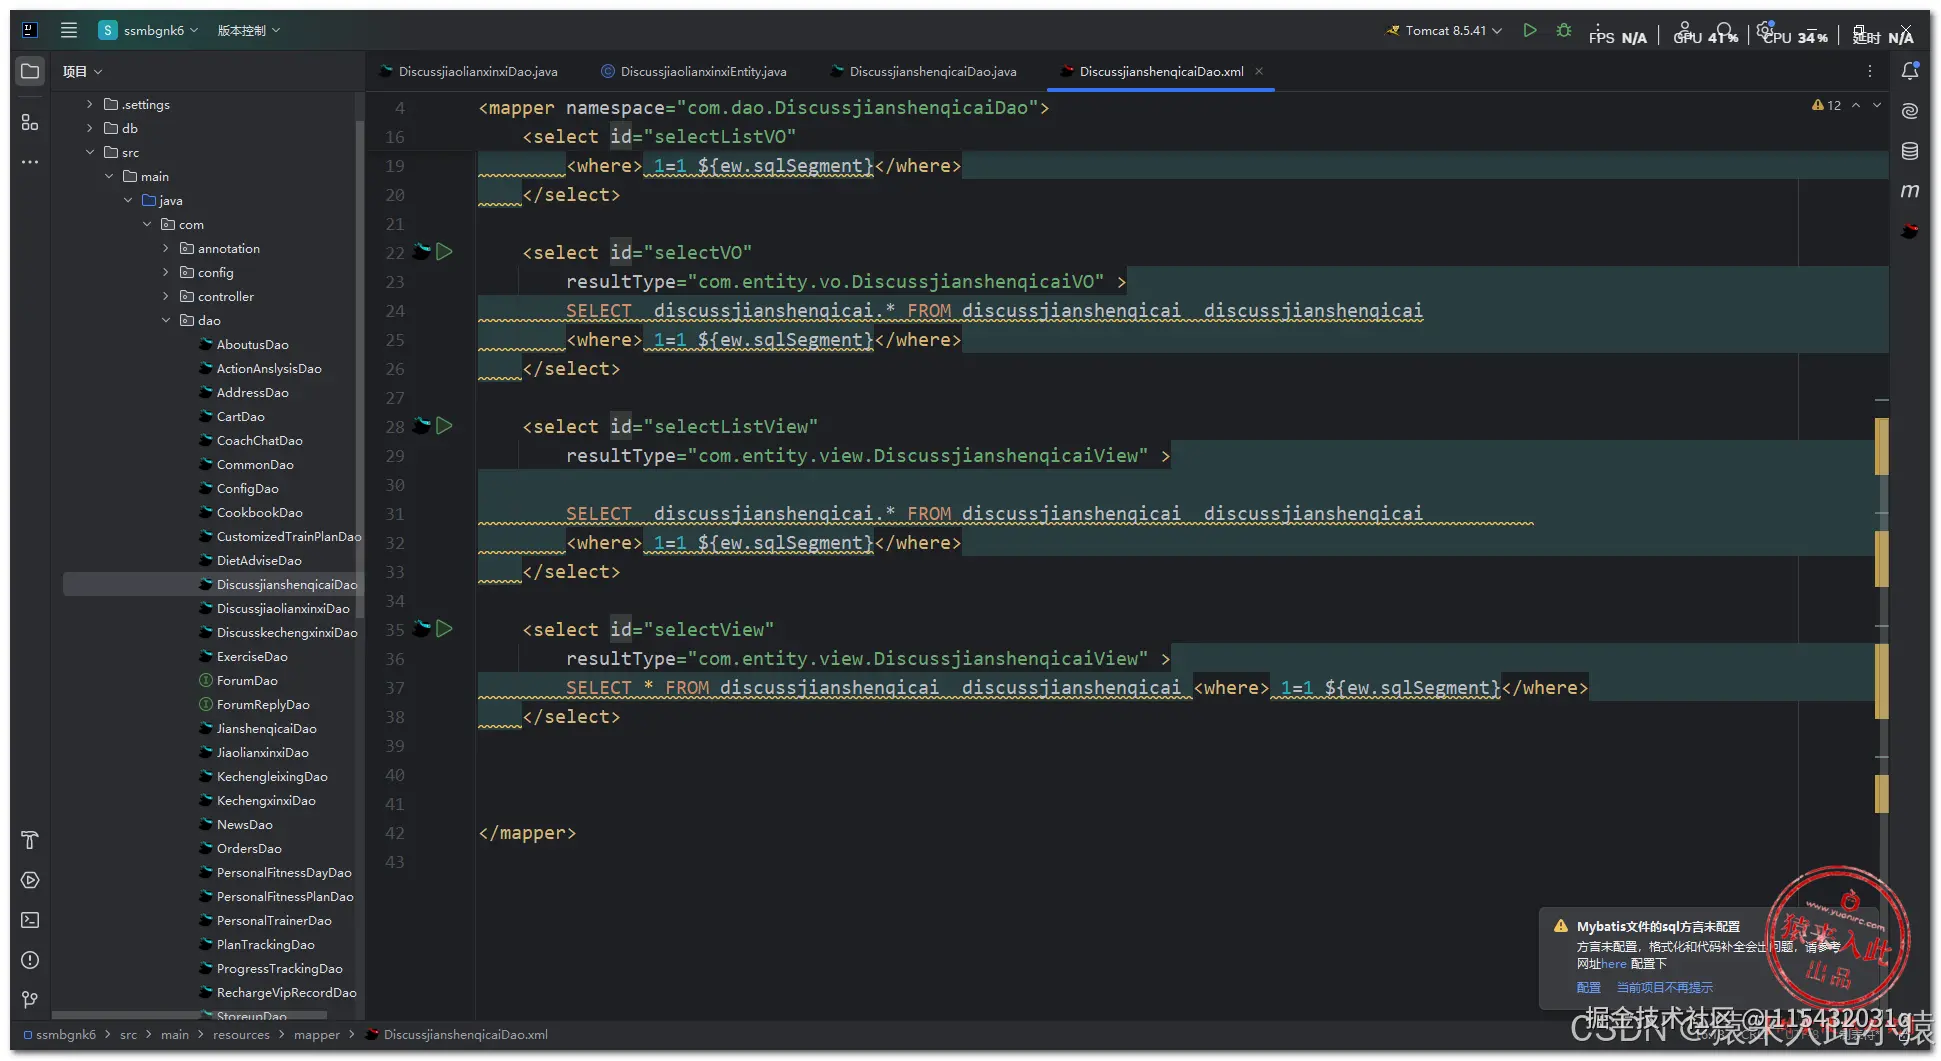Open the Problems tool window

[x=30, y=960]
